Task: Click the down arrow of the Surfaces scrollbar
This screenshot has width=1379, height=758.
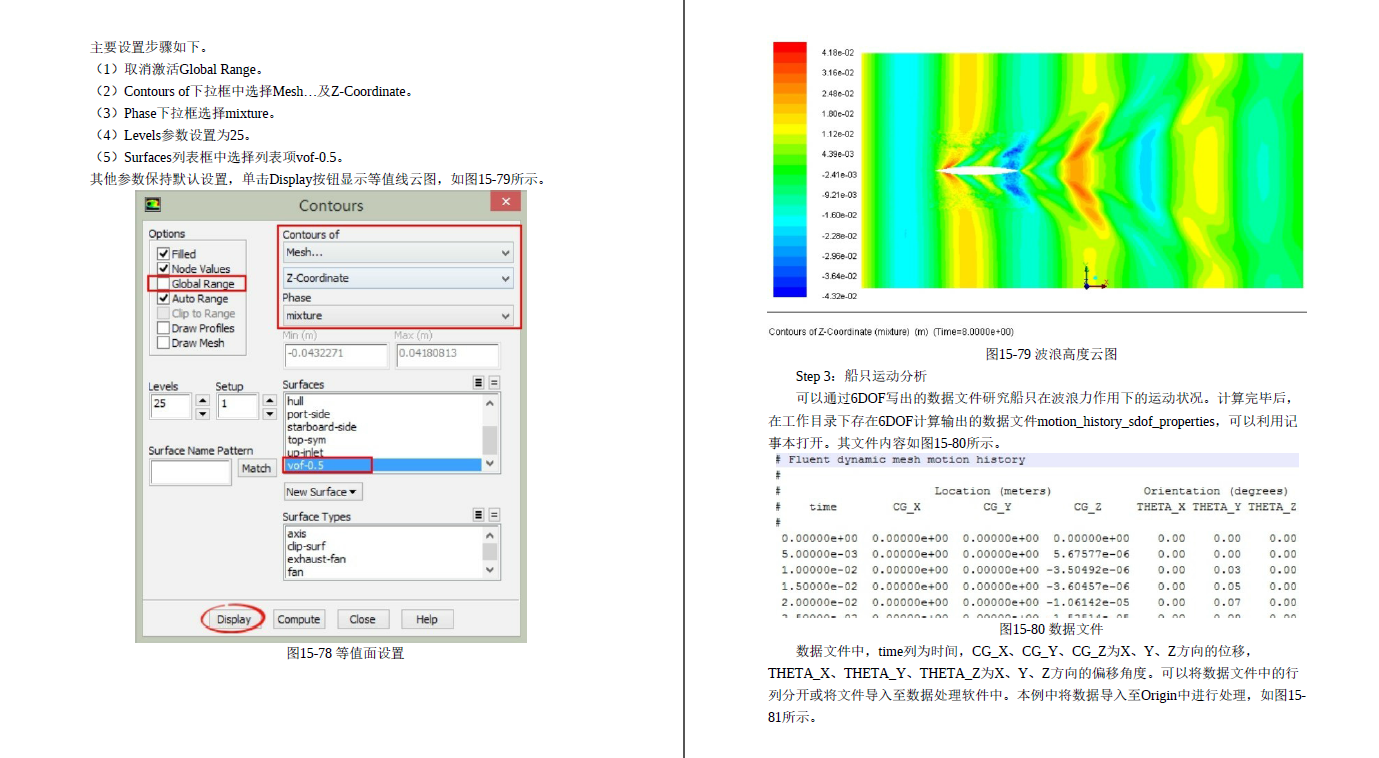Action: point(488,462)
